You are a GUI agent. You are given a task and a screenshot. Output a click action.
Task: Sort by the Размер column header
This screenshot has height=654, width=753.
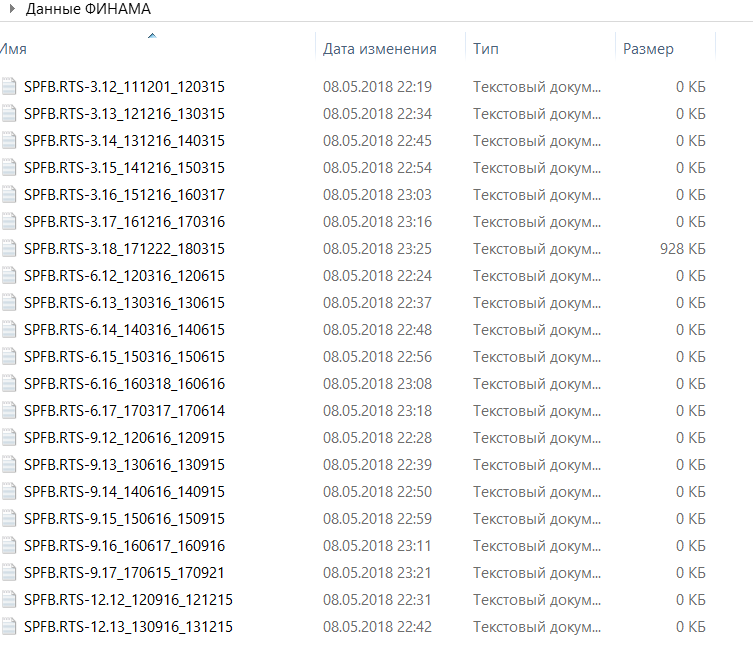click(648, 49)
